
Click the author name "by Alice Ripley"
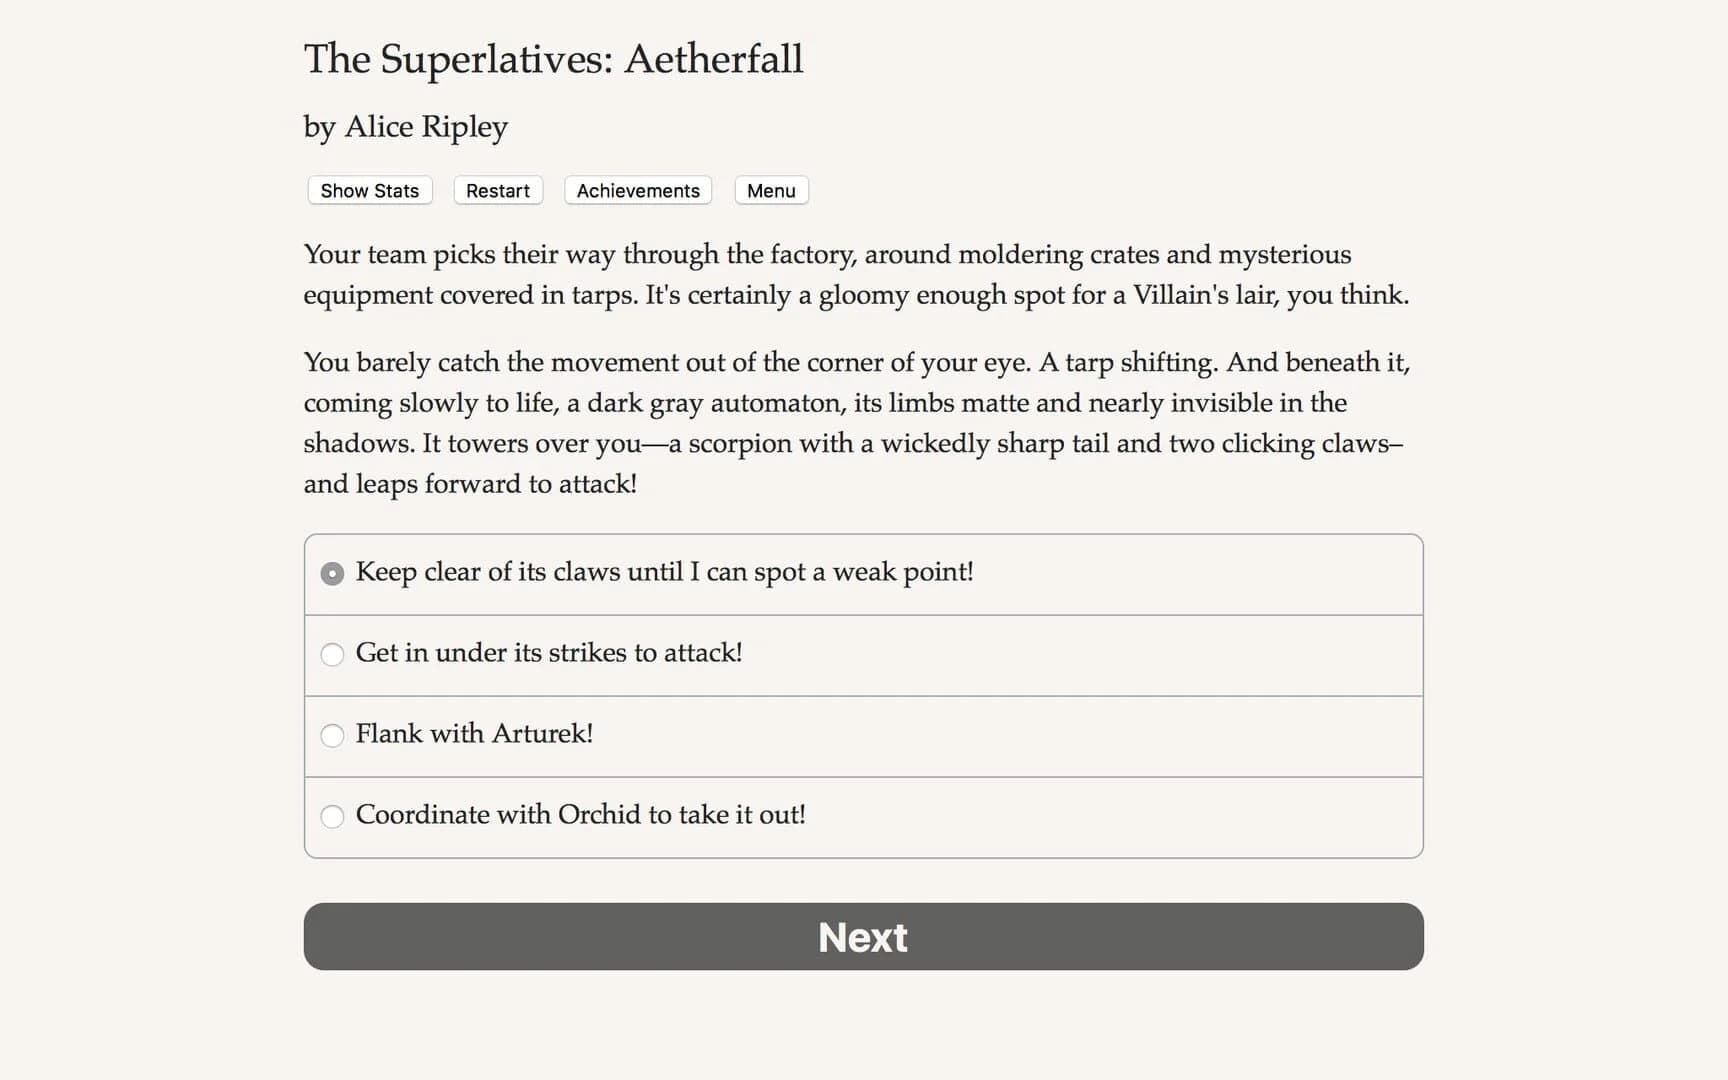pyautogui.click(x=404, y=127)
